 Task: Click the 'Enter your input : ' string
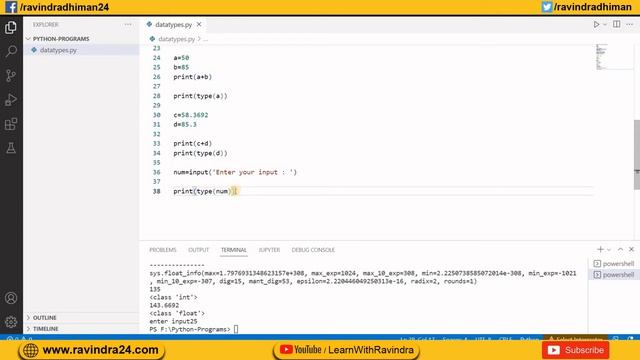click(253, 172)
